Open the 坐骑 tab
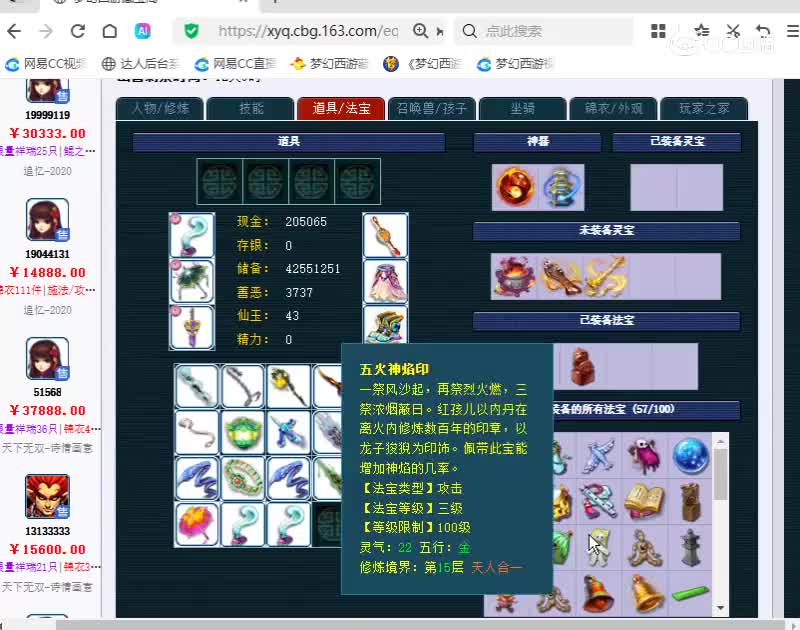The image size is (800, 630). [522, 109]
